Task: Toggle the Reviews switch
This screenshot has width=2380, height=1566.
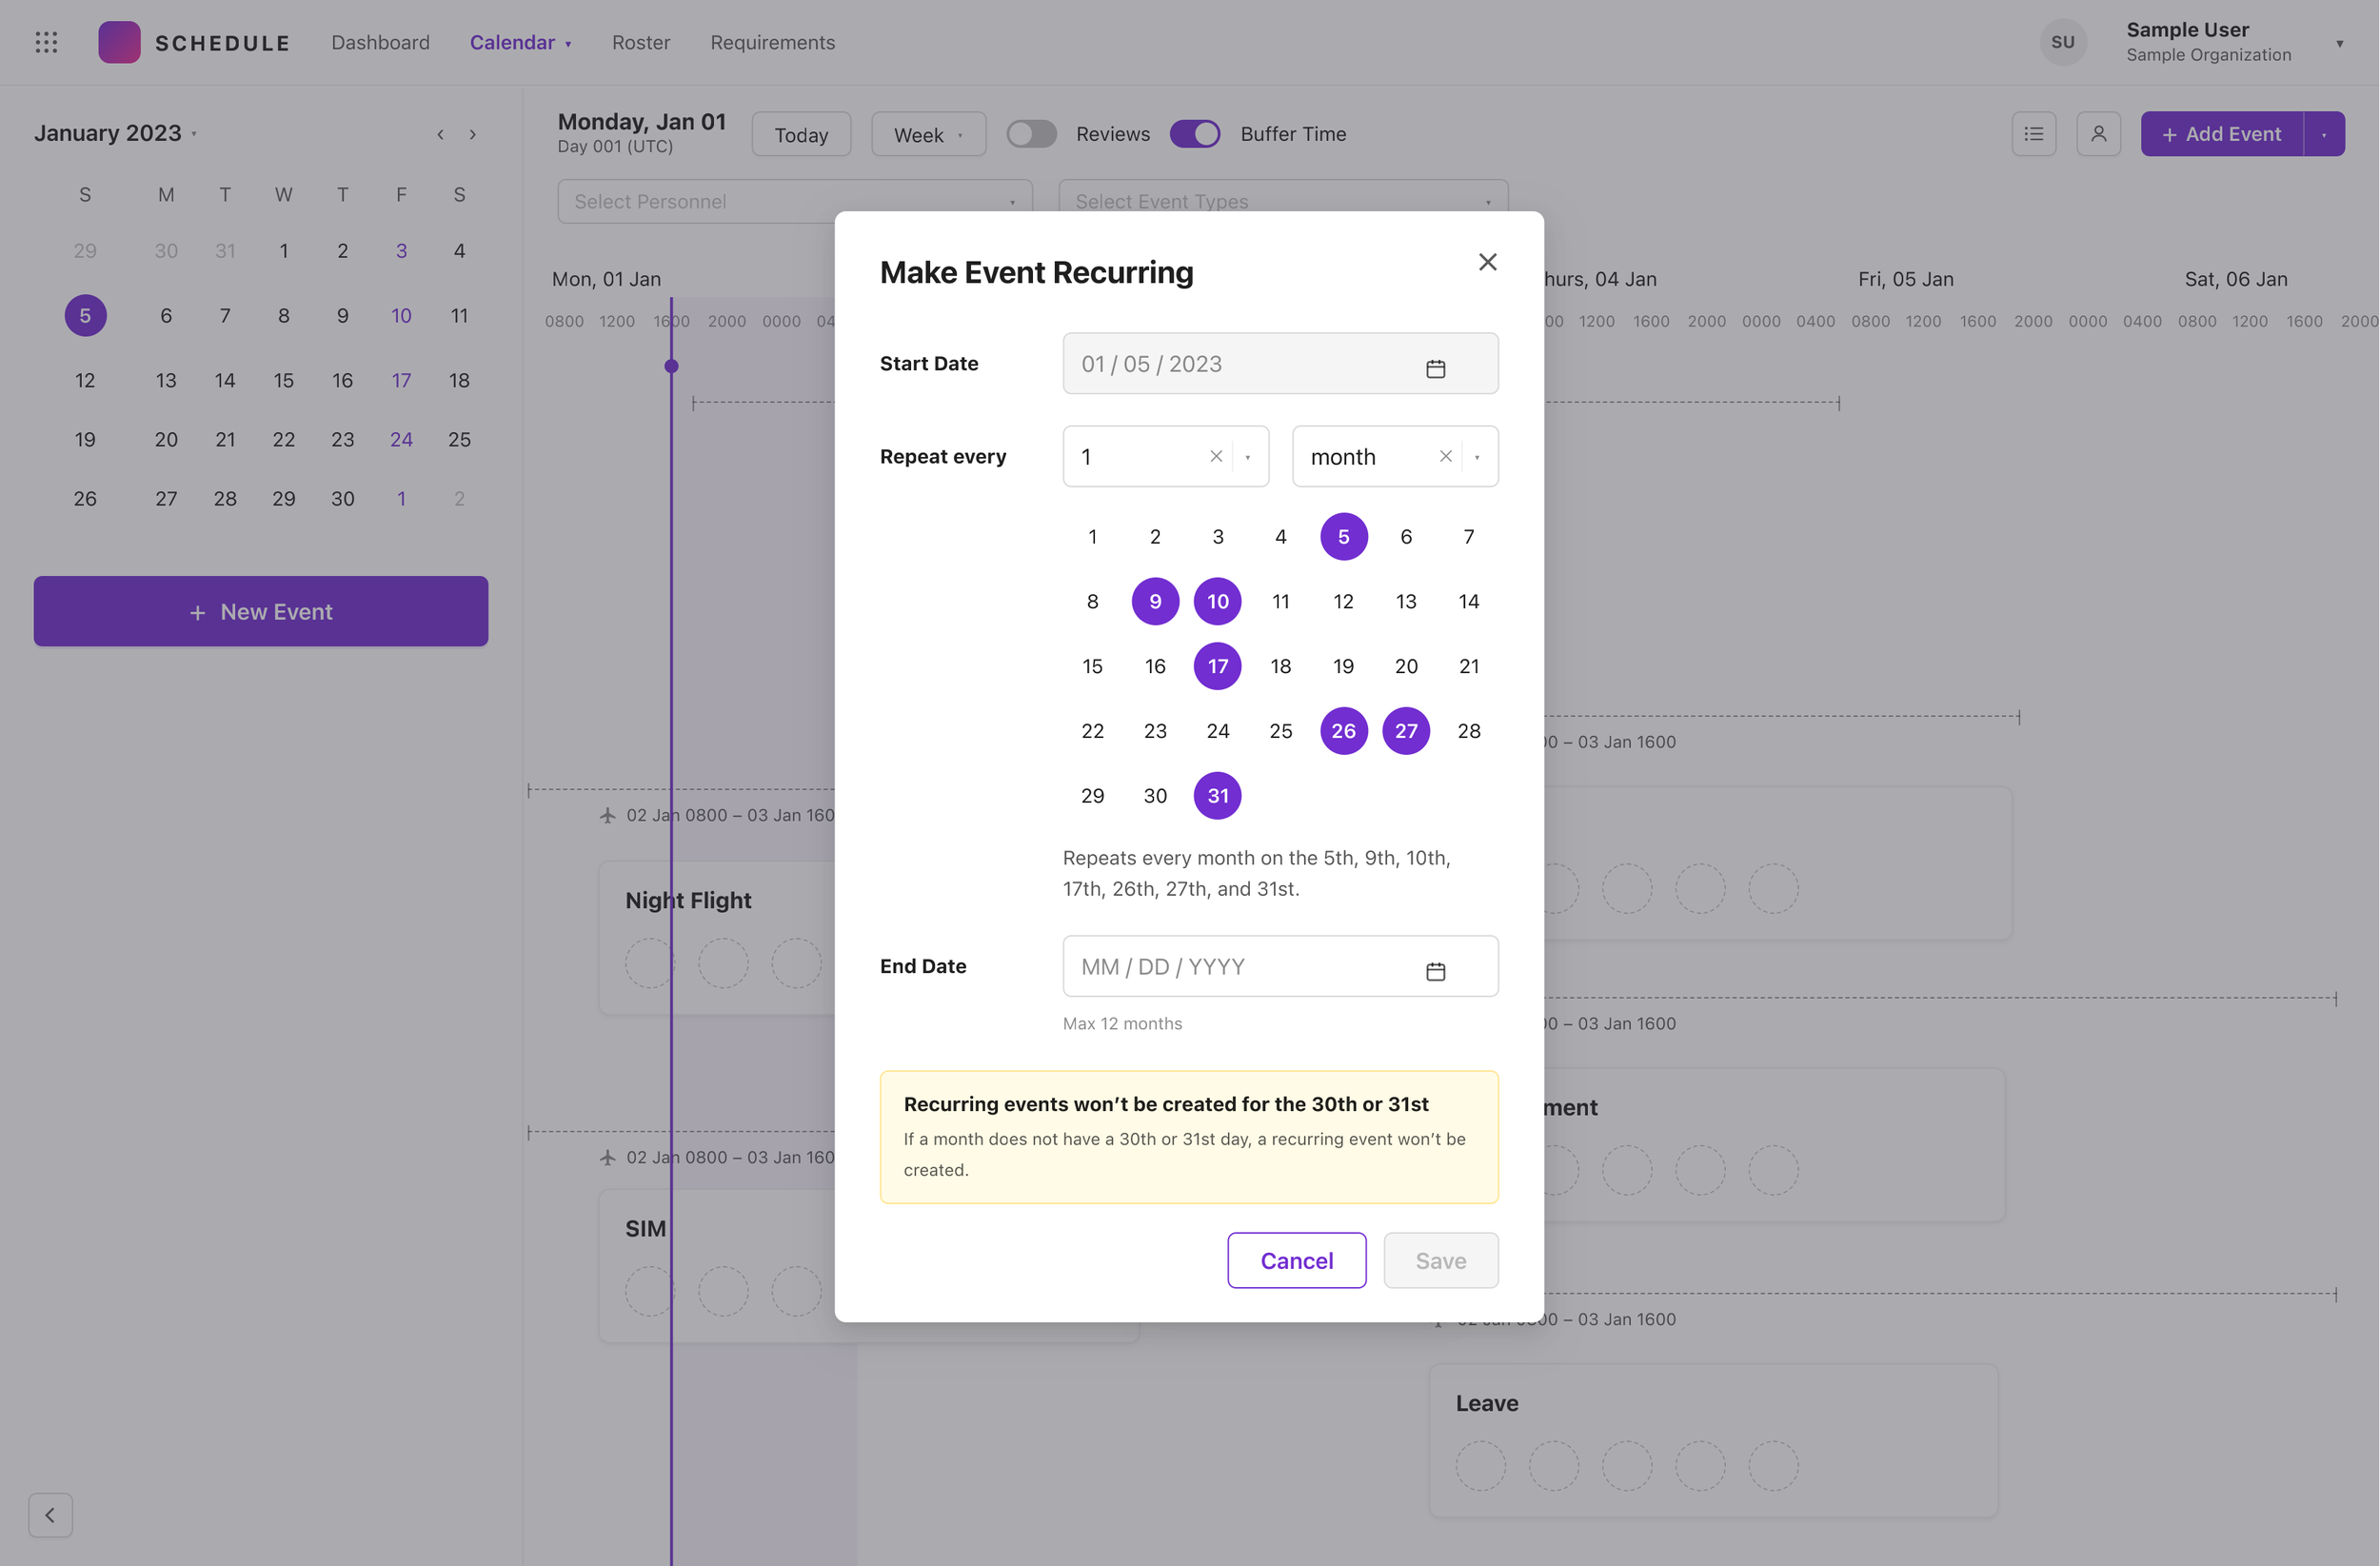Action: pos(1031,134)
